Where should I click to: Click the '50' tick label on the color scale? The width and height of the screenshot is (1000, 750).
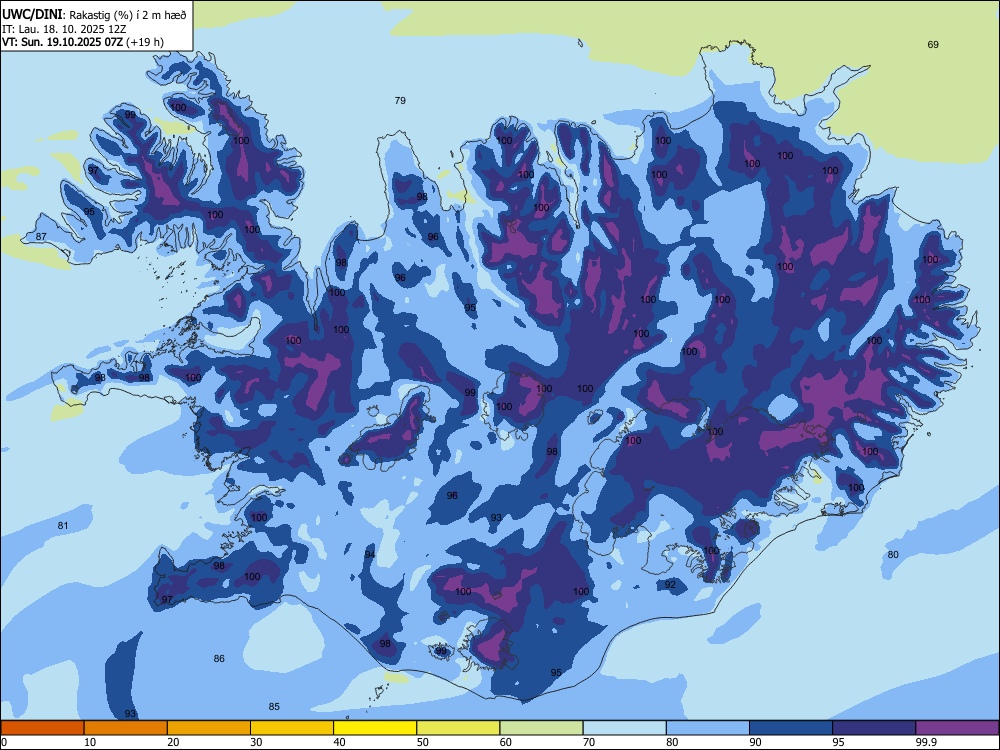pyautogui.click(x=422, y=742)
